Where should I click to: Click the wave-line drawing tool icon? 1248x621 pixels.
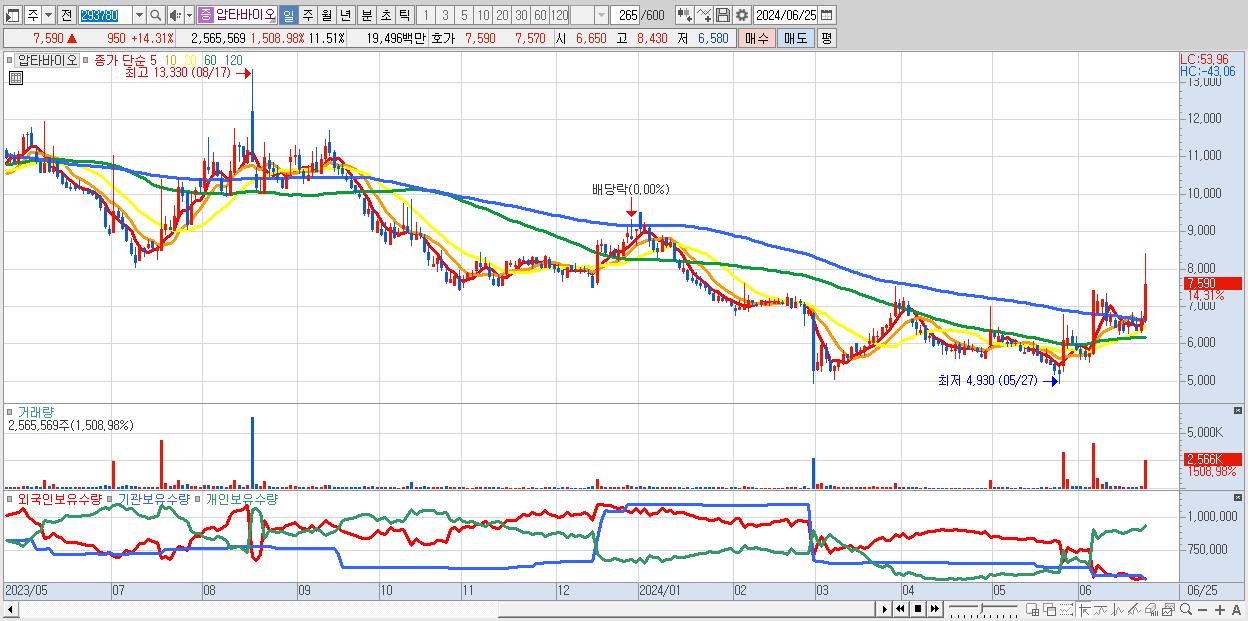pyautogui.click(x=1101, y=610)
